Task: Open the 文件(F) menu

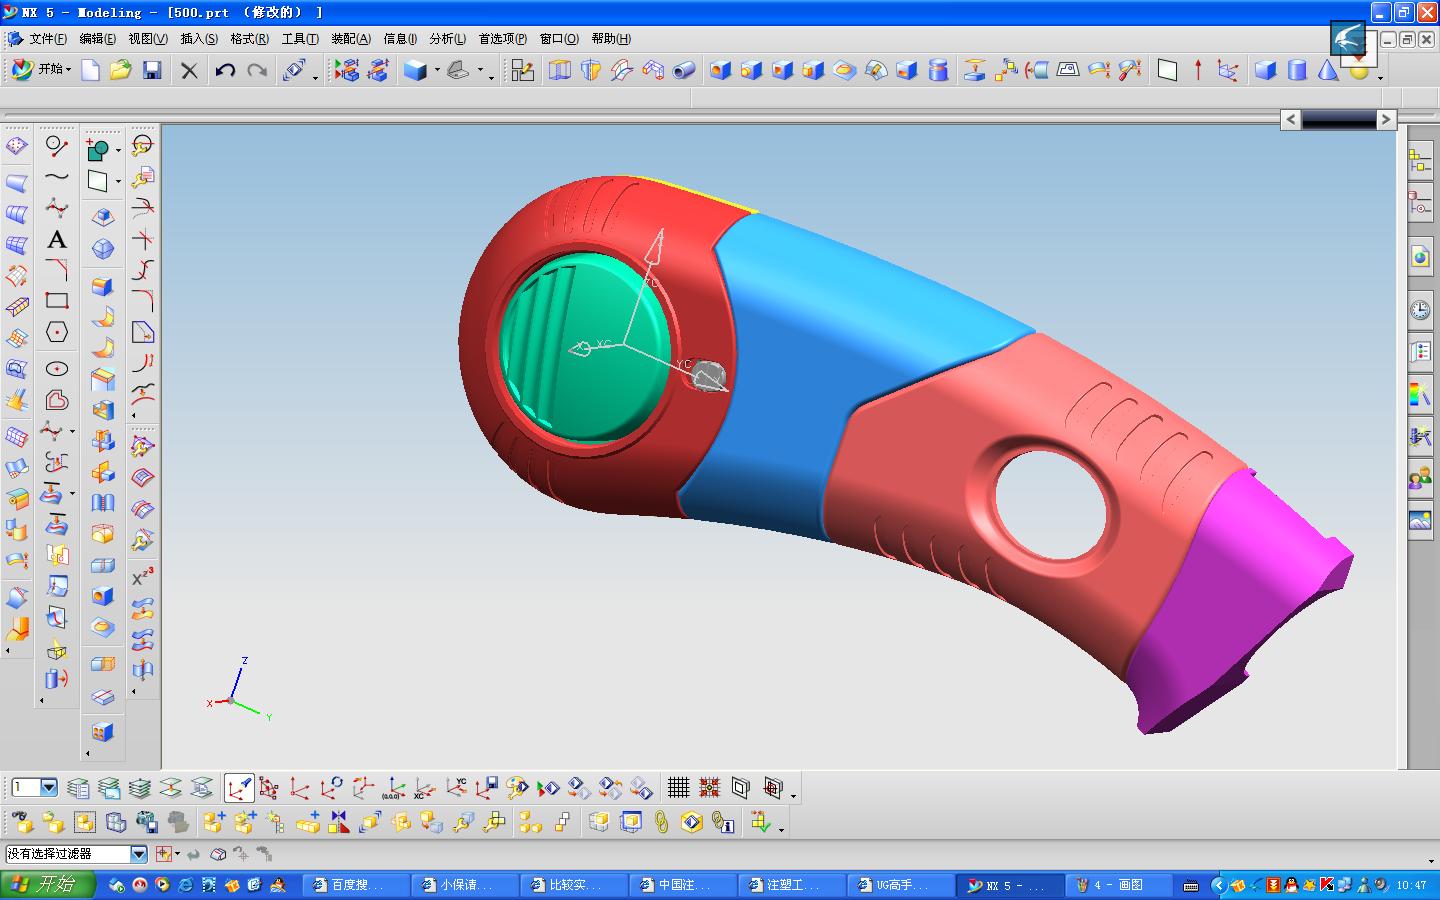Action: tap(48, 39)
